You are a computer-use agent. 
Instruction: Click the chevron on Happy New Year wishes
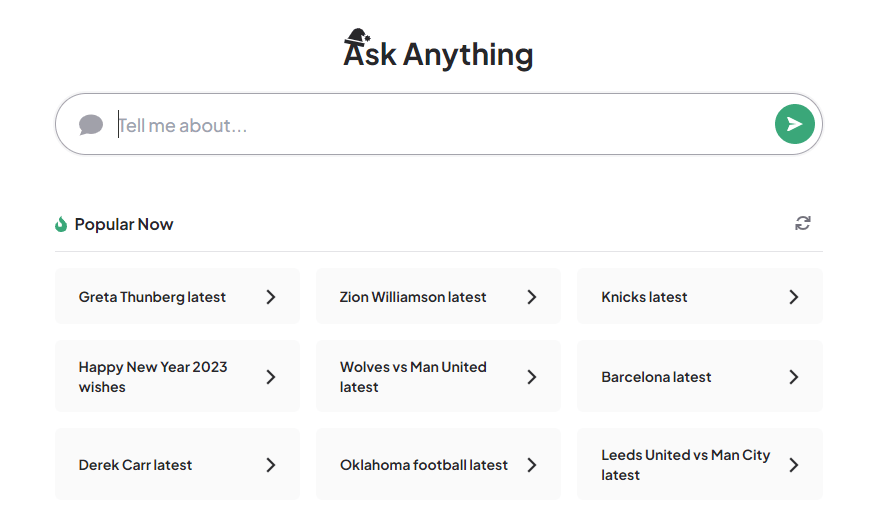271,377
